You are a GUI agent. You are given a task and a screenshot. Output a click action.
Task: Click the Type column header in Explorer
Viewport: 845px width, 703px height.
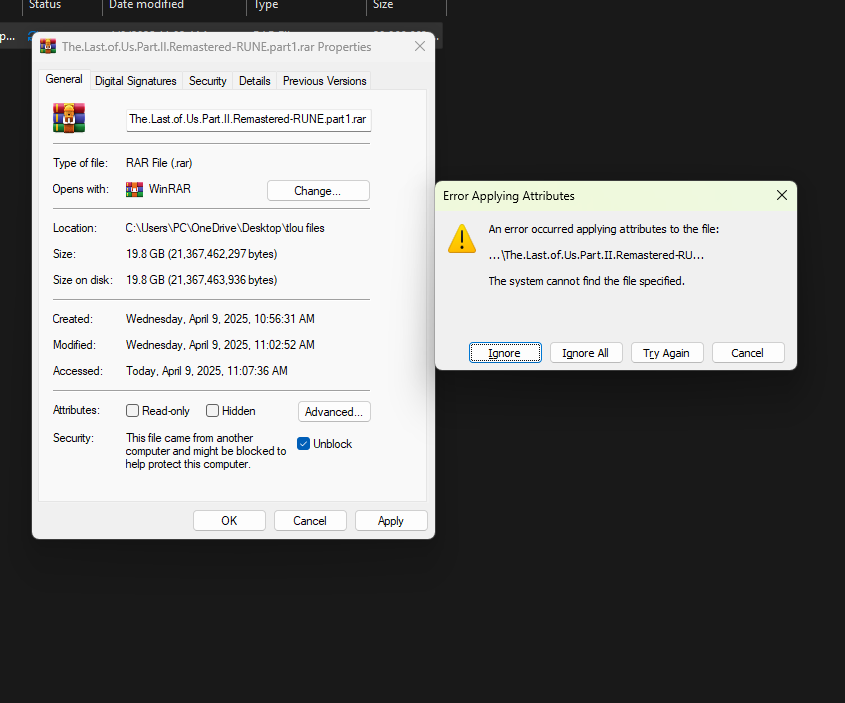306,5
